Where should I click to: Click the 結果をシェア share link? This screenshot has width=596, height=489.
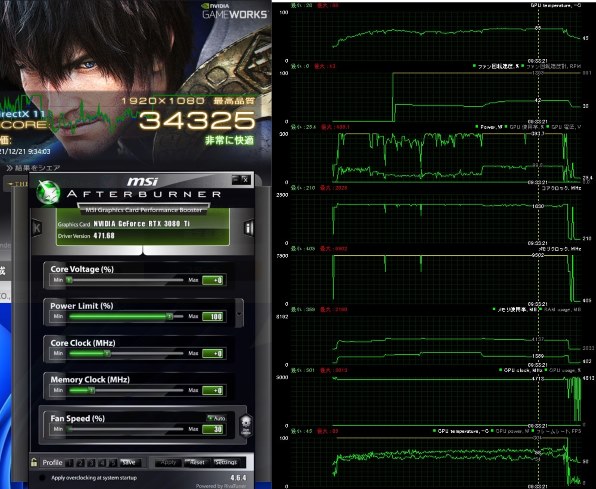click(x=33, y=168)
